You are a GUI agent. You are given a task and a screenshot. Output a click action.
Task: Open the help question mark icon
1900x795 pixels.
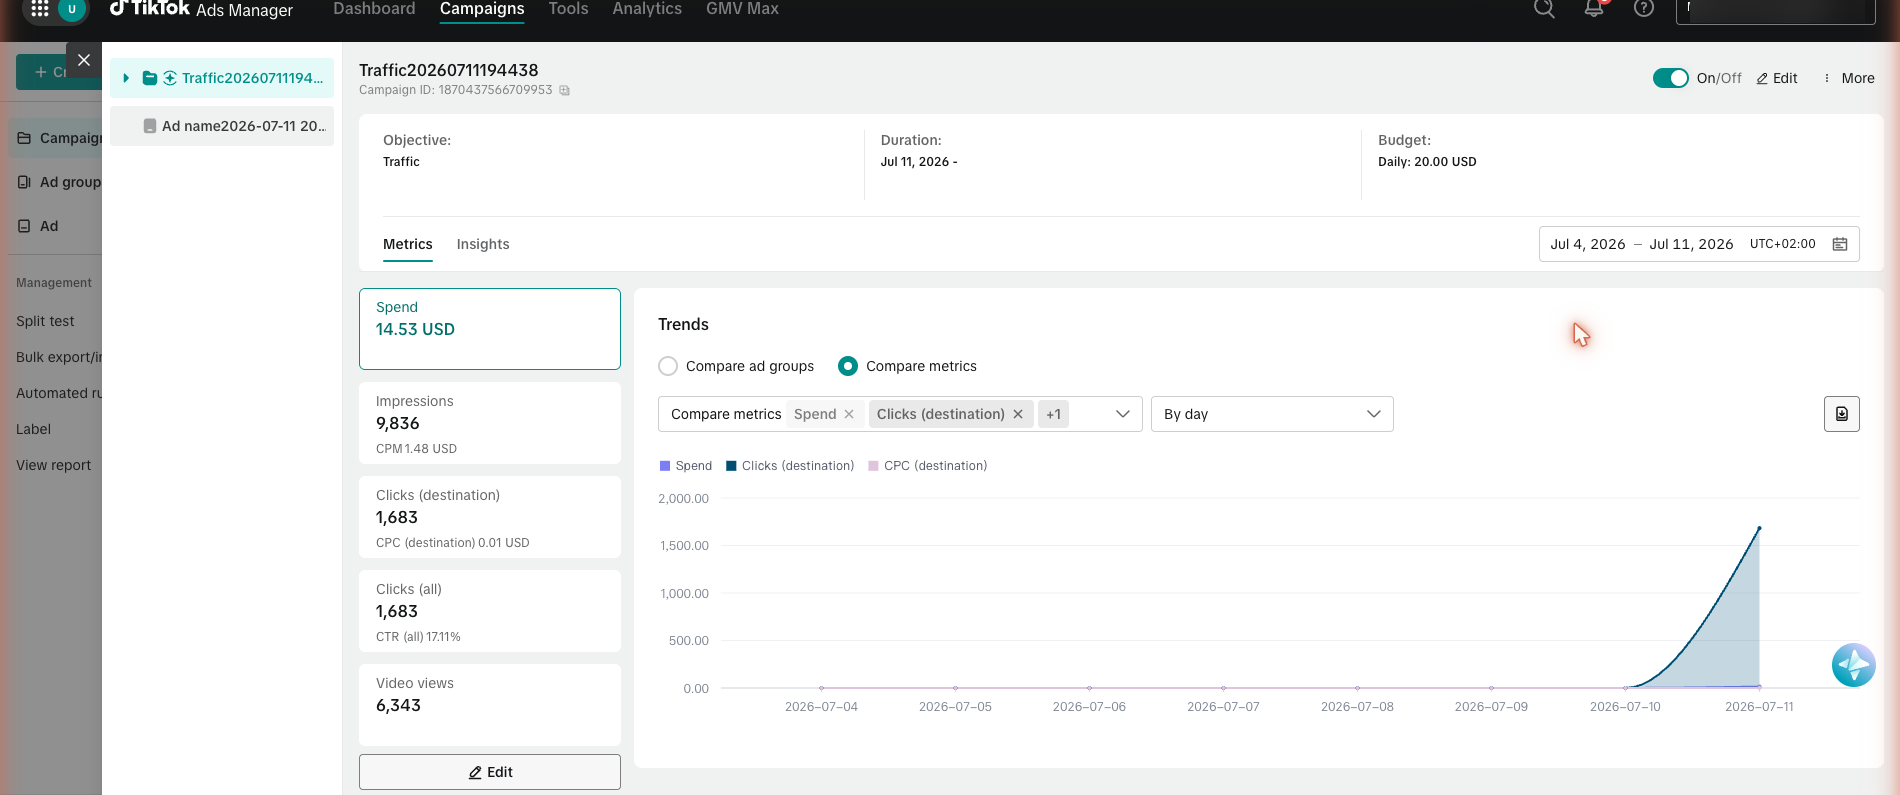[1644, 9]
